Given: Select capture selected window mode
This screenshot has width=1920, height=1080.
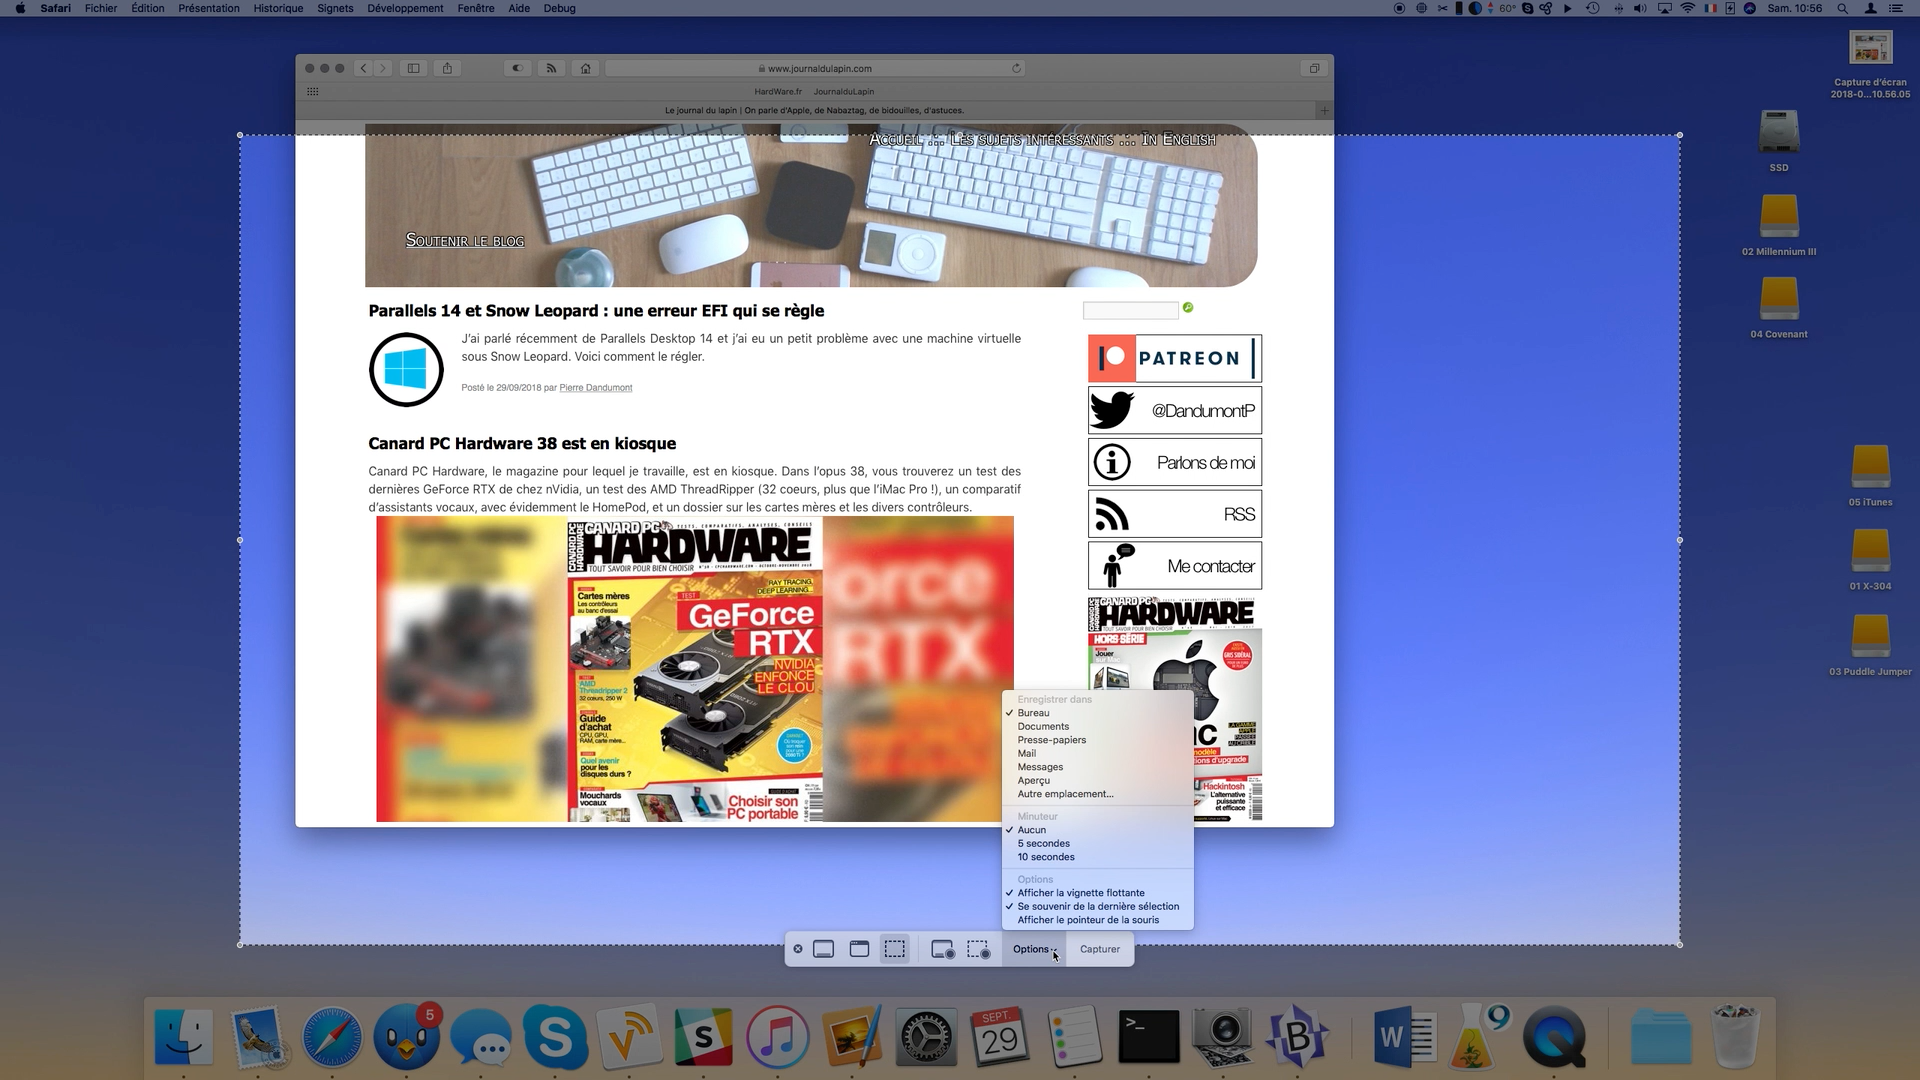Looking at the screenshot, I should 859,949.
